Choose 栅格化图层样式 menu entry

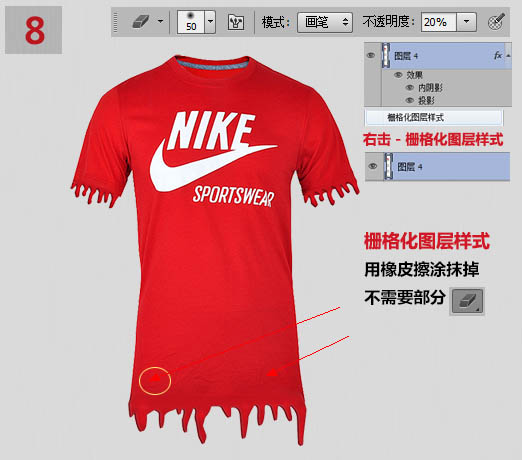click(434, 117)
